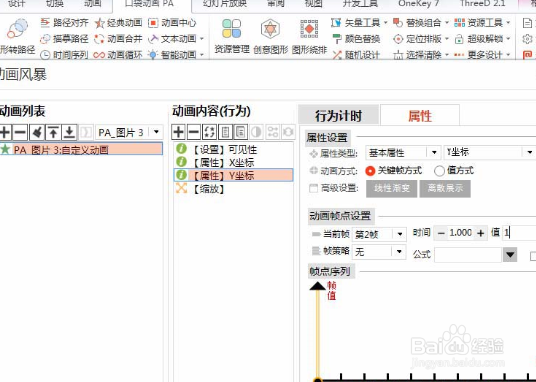Image resolution: width=536 pixels, height=382 pixels.
Task: Expand the 选择清除 dropdown
Action: [x=446, y=55]
